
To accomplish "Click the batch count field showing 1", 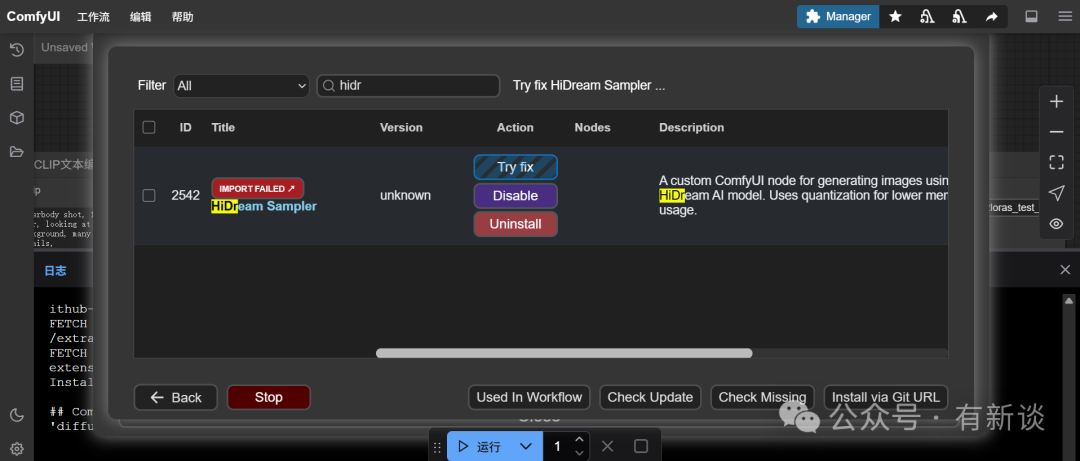I will [557, 447].
